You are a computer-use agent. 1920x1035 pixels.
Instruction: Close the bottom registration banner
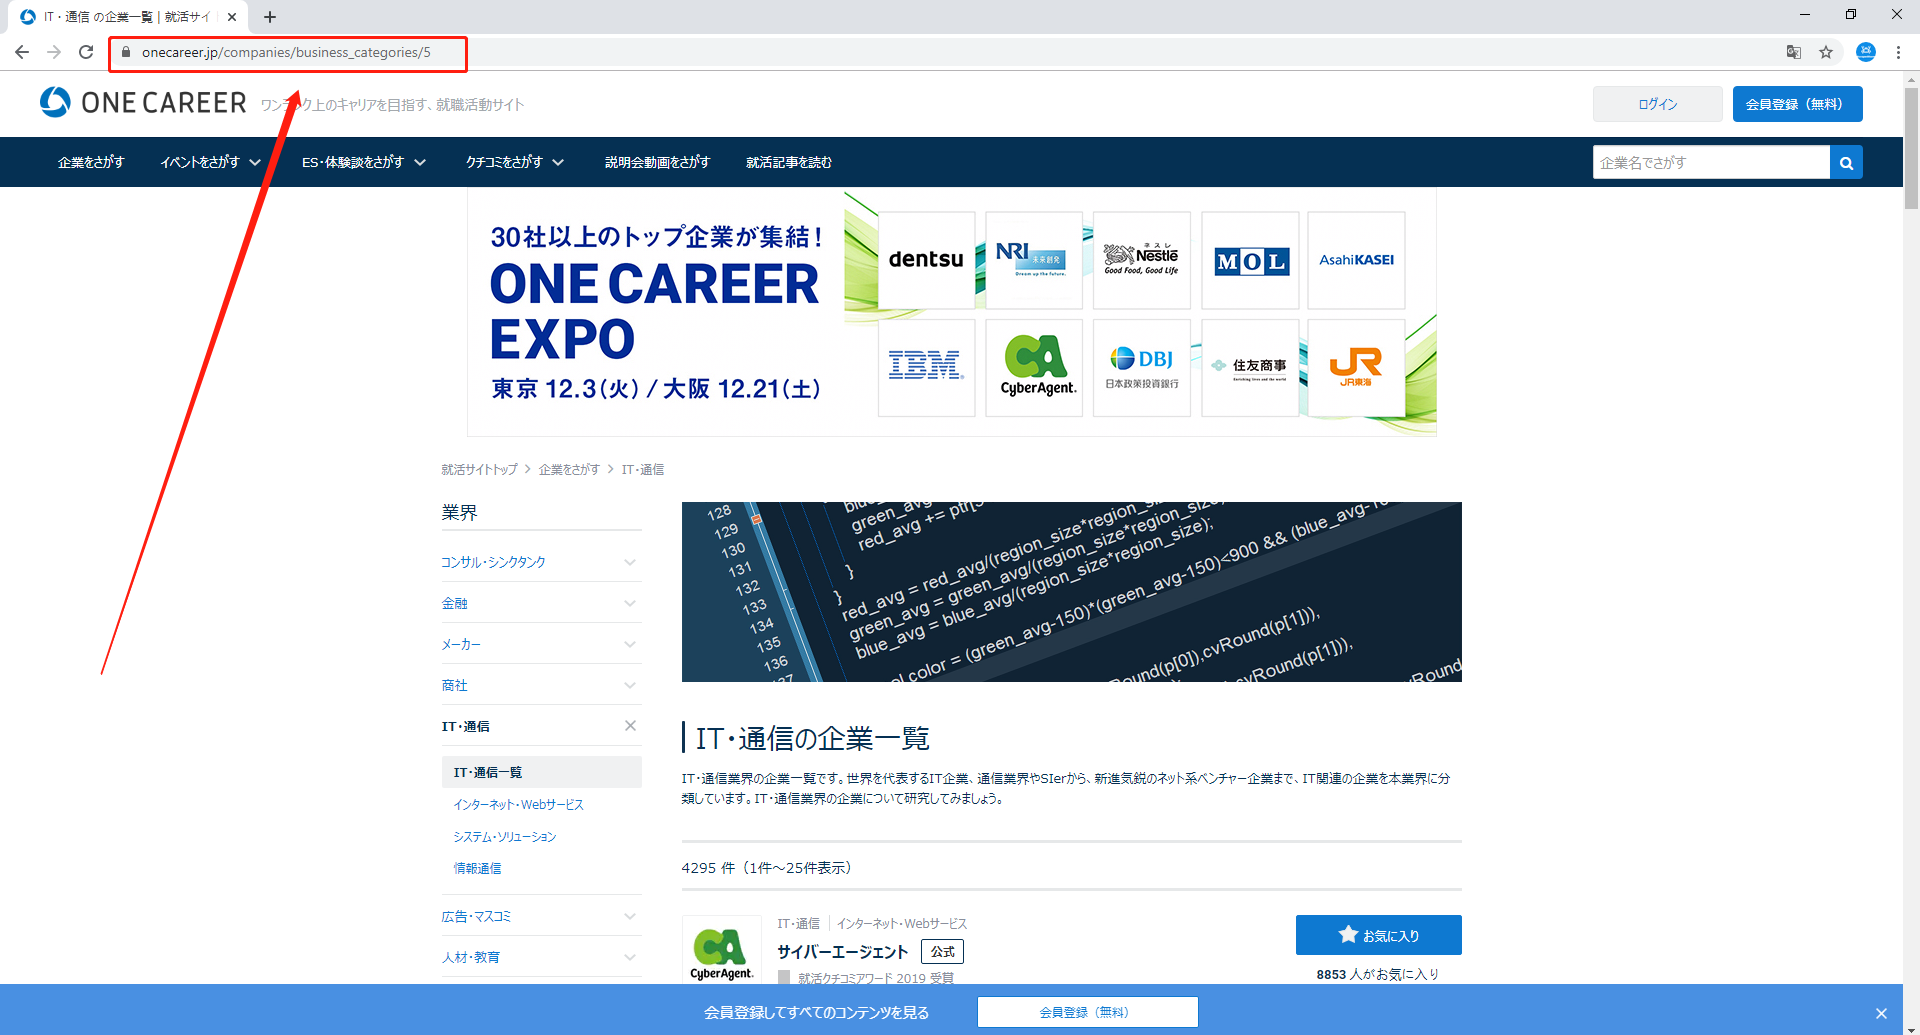pos(1881,1013)
